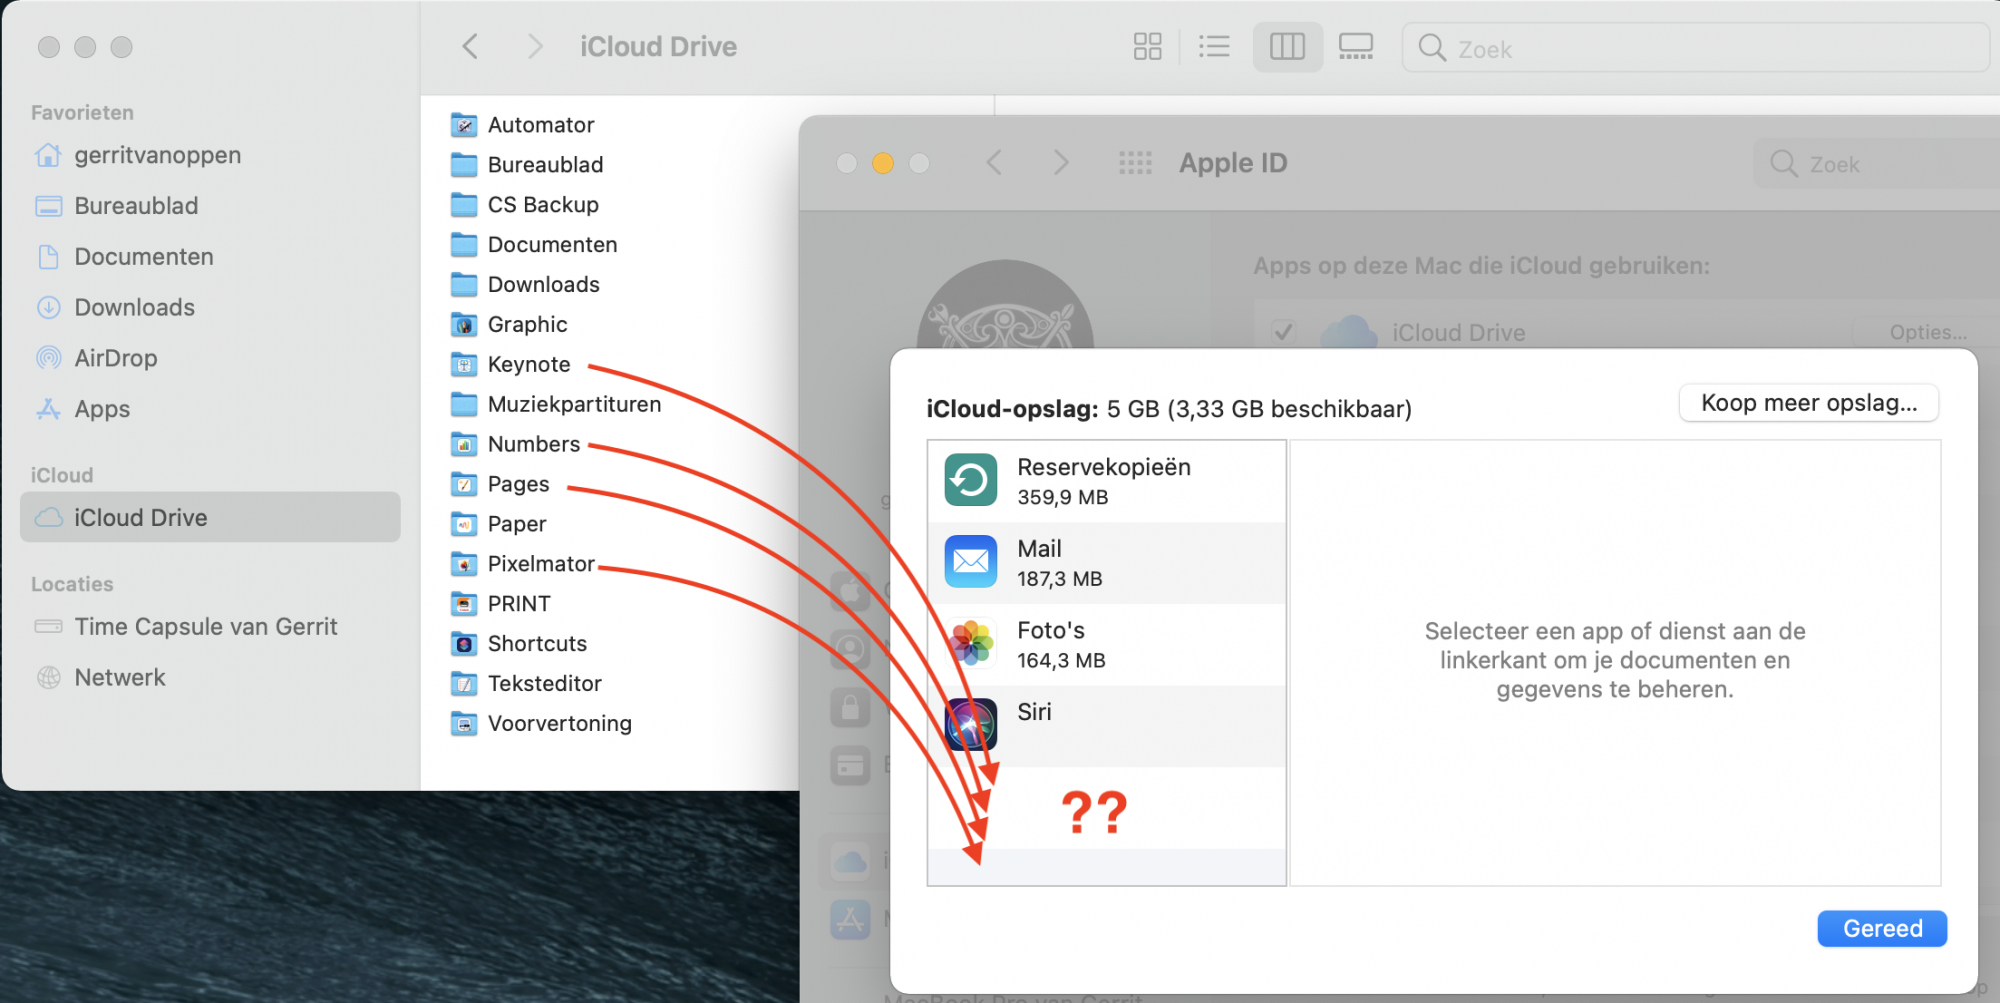Select the Numbers folder
This screenshot has width=2000, height=1003.
[515, 444]
